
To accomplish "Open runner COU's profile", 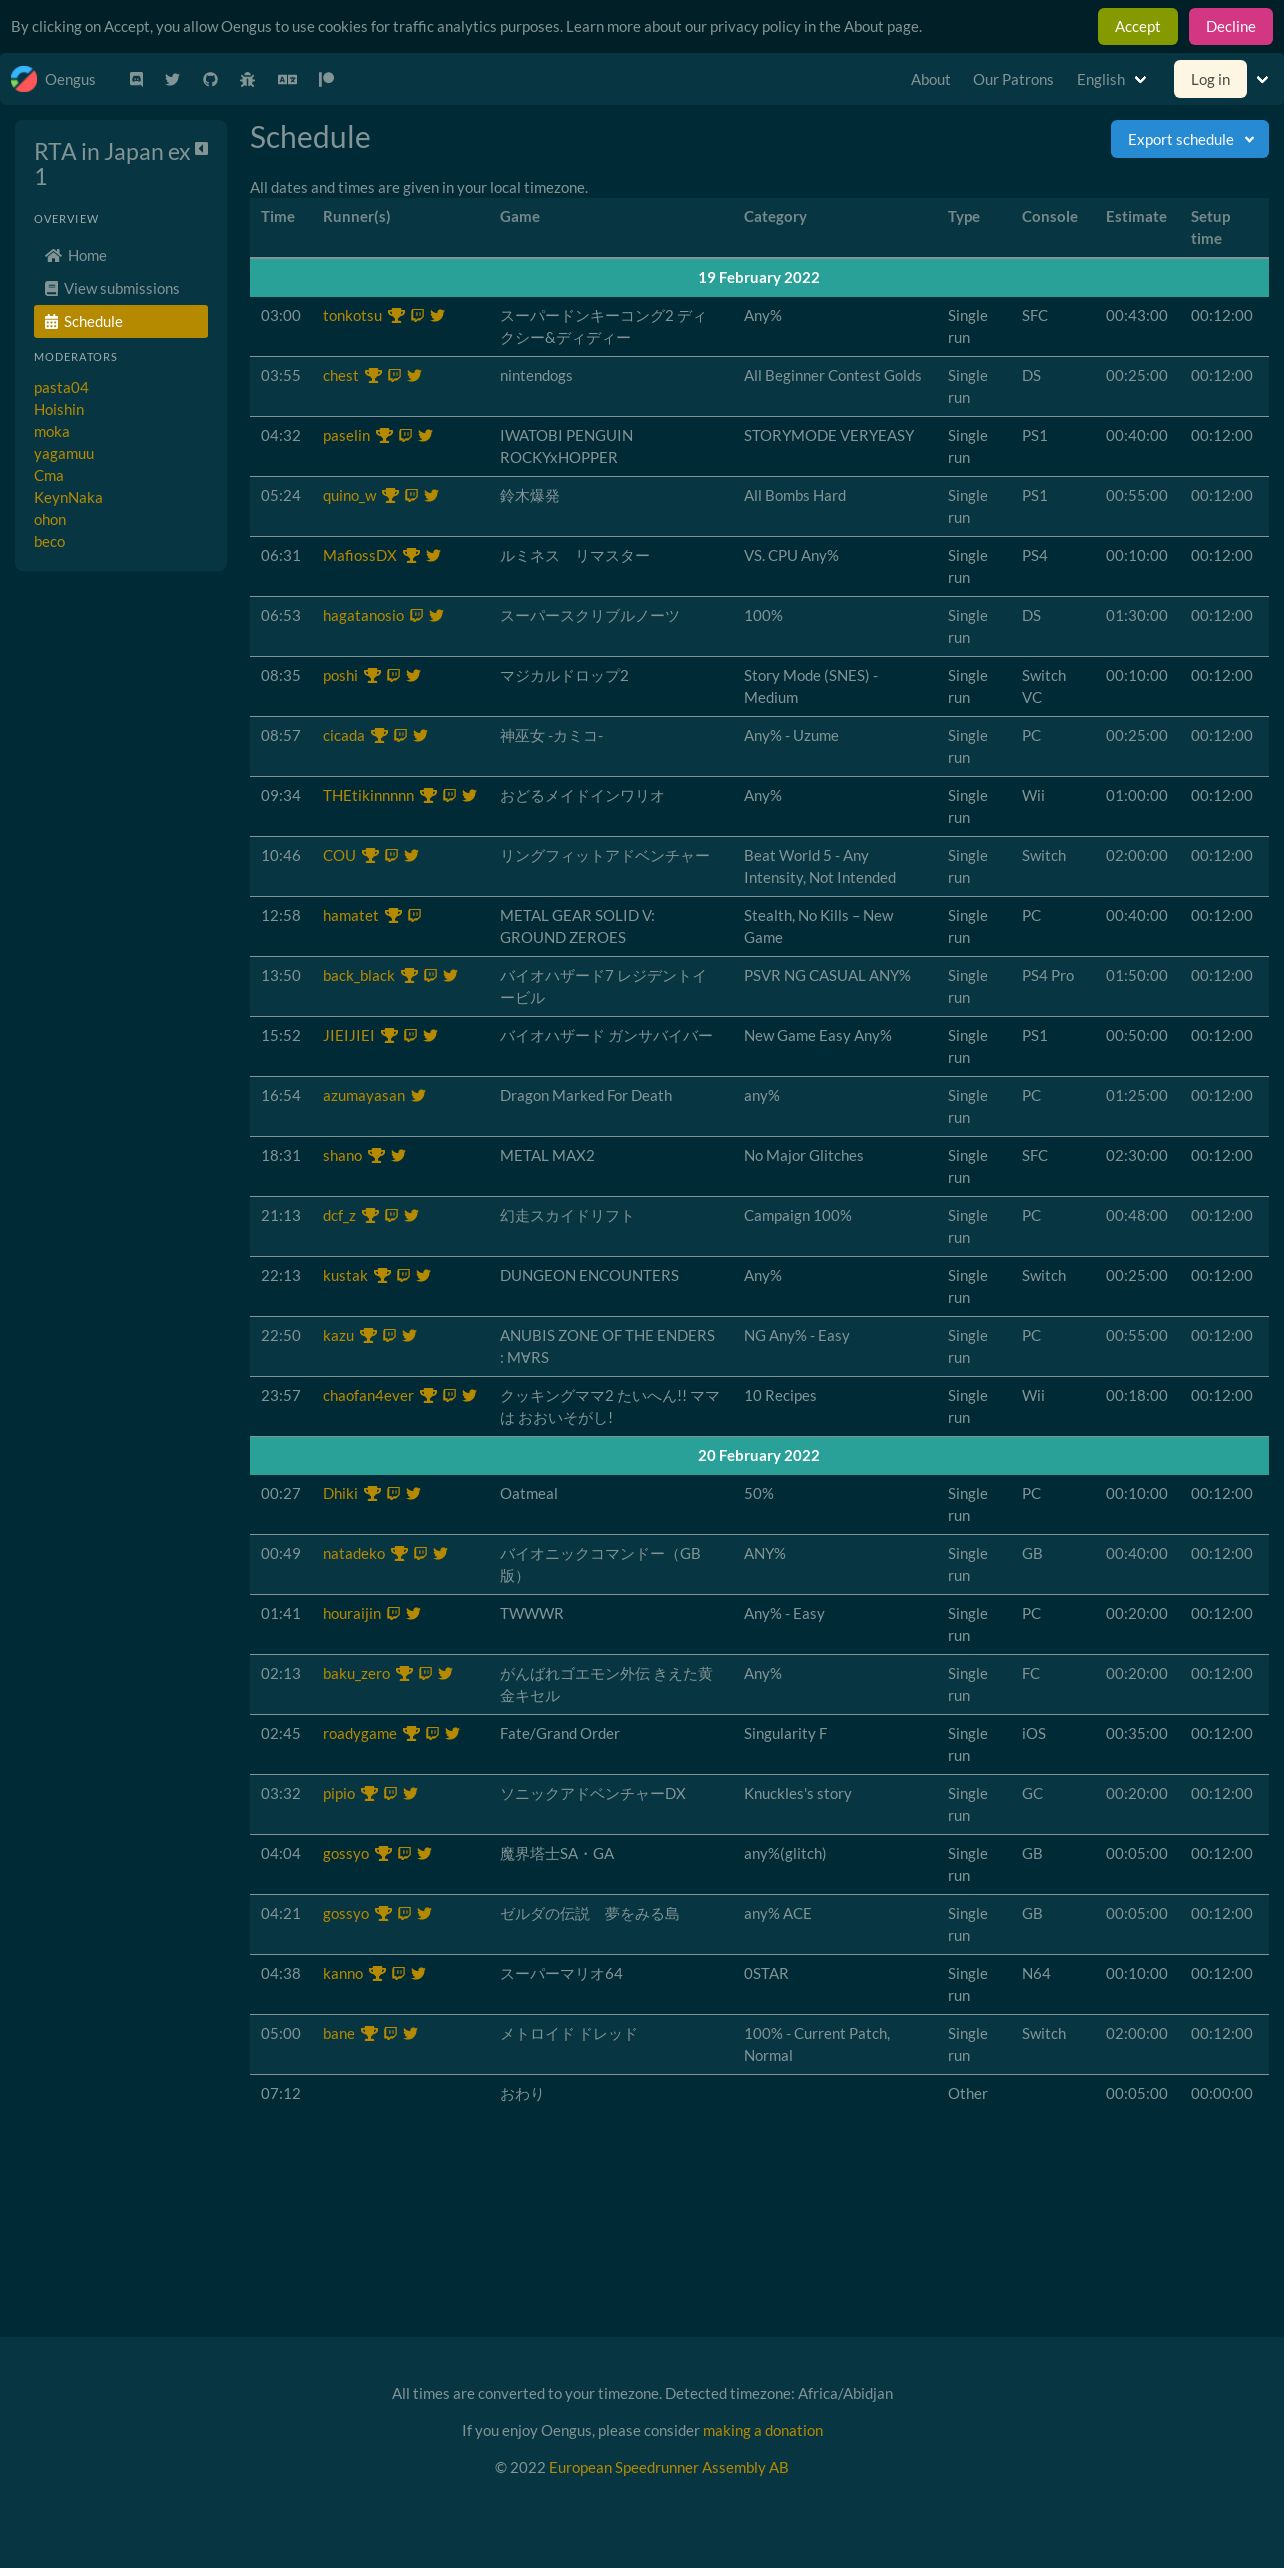I will coord(339,856).
